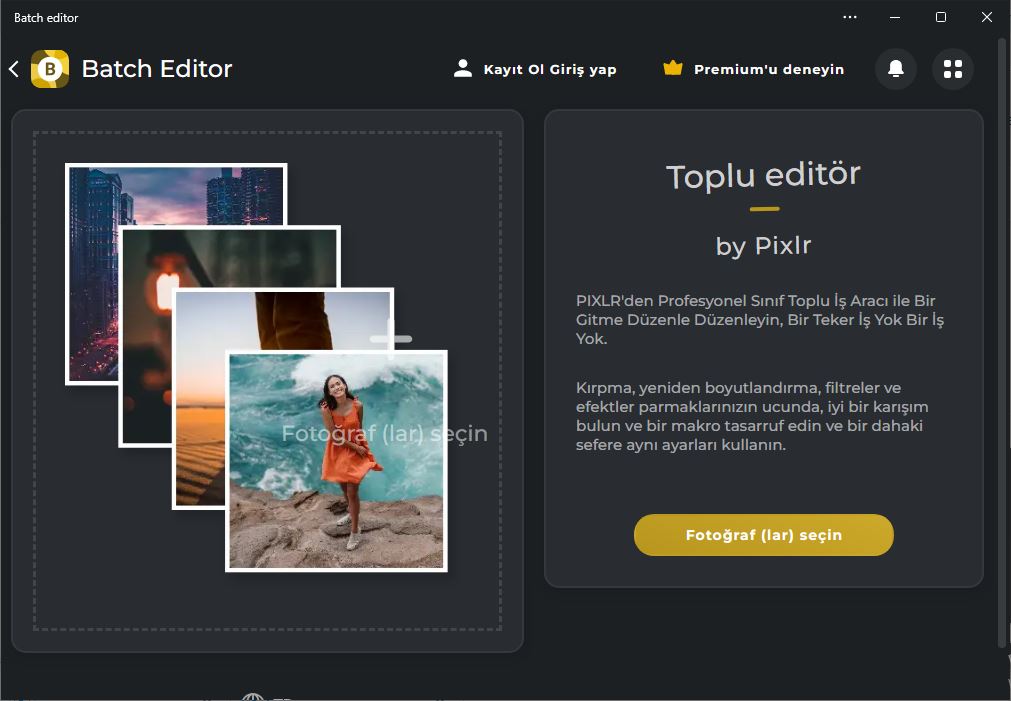Click the Toplu editör heading
Image resolution: width=1011 pixels, height=701 pixels.
click(x=763, y=175)
